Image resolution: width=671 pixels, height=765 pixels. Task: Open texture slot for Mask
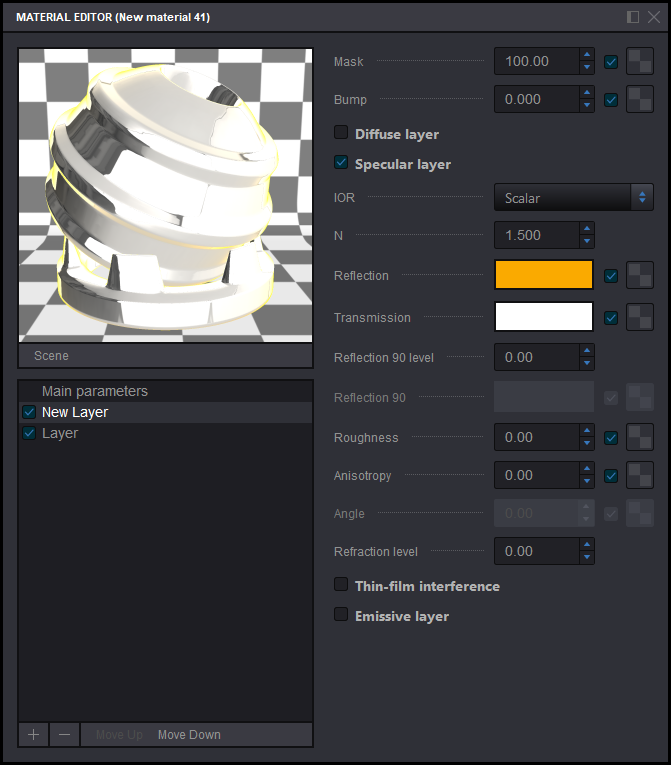(x=640, y=61)
